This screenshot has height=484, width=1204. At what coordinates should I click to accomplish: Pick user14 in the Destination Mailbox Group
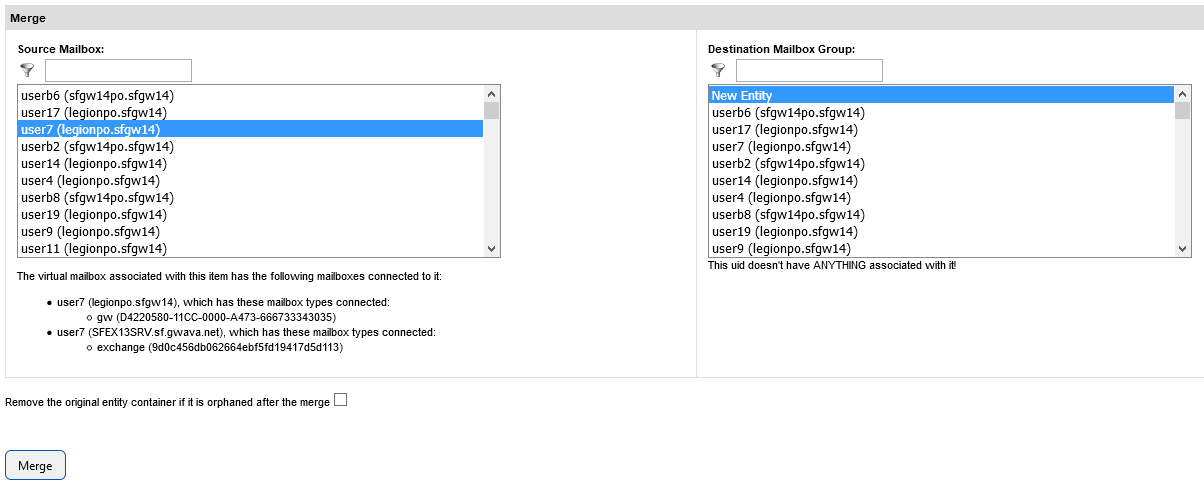click(x=785, y=180)
